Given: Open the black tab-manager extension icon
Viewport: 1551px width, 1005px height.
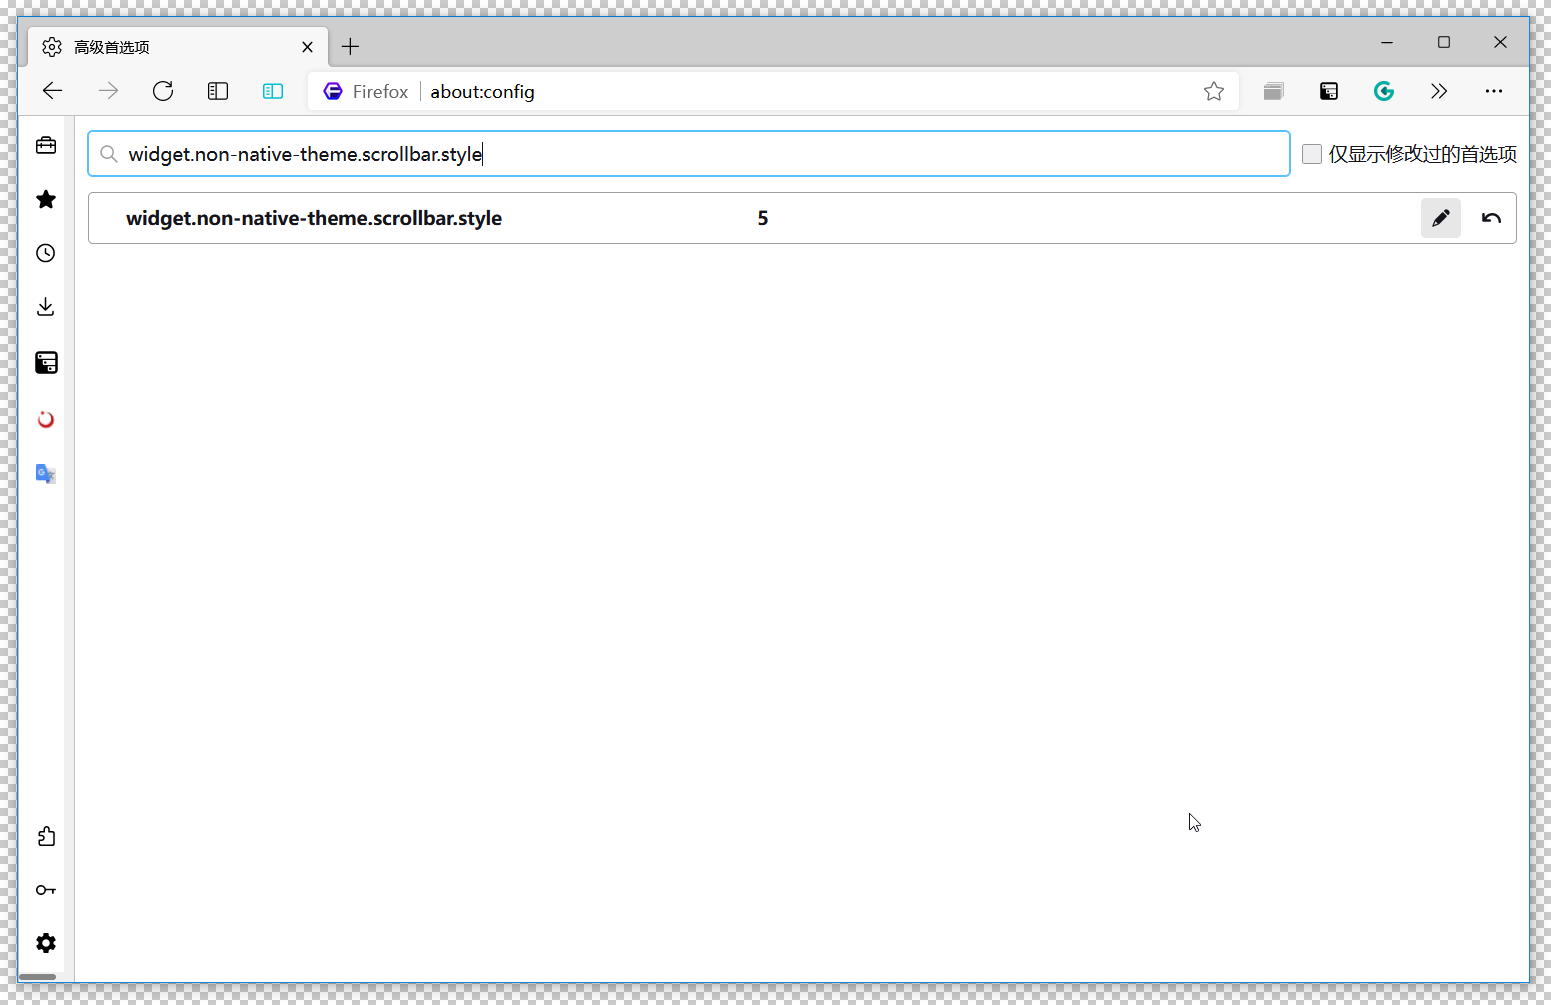Looking at the screenshot, I should point(1328,91).
